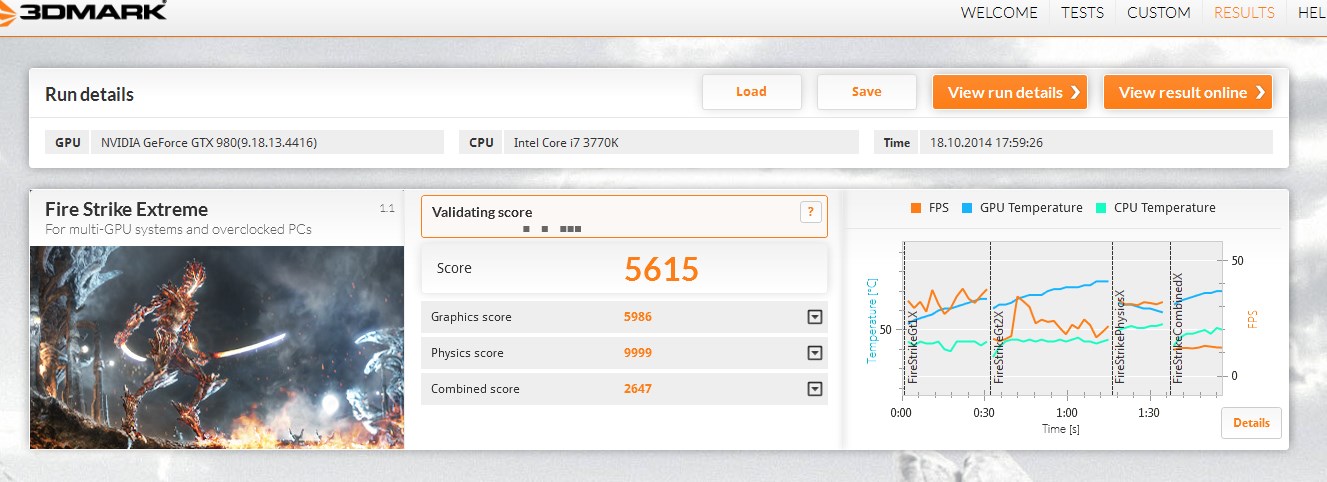This screenshot has height=482, width=1327.
Task: Click 'For multi-GPU systems and overclocked PCs'
Action: click(x=178, y=230)
